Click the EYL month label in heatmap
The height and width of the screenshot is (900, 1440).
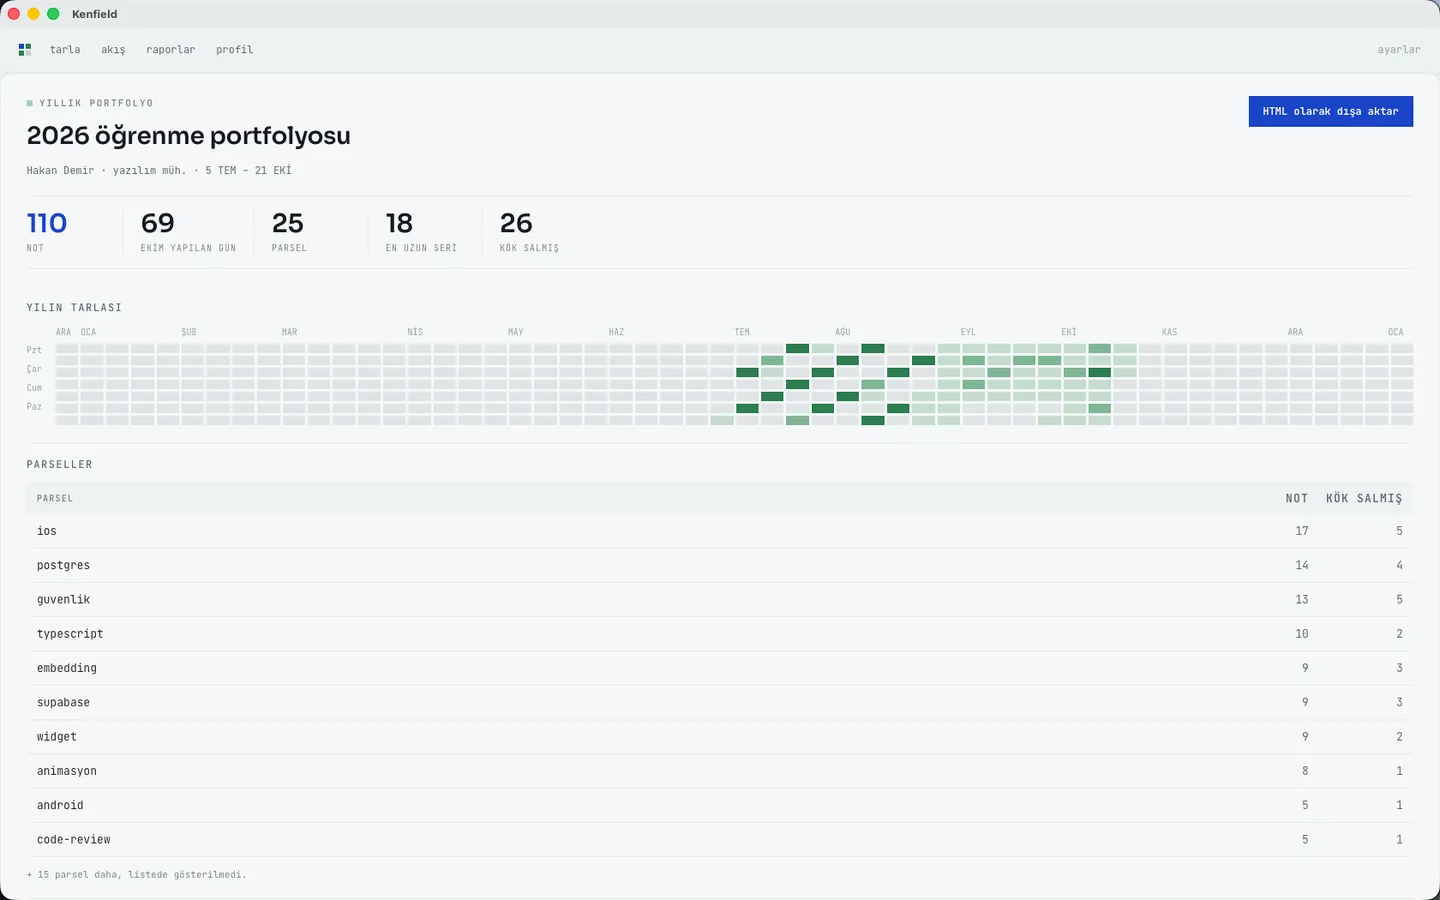968,332
